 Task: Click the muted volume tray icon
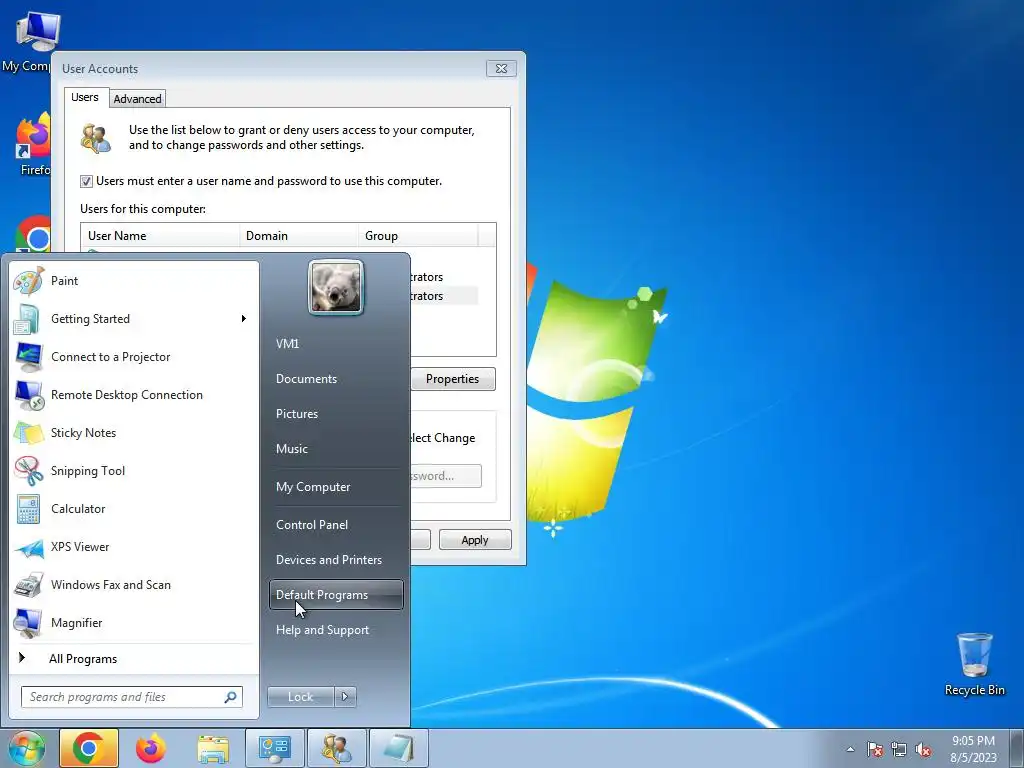click(x=923, y=749)
